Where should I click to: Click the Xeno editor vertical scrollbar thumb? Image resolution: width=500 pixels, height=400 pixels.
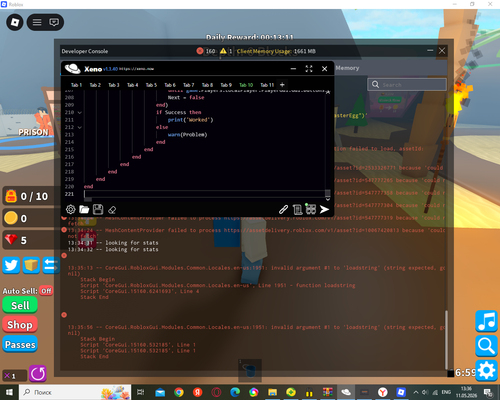pyautogui.click(x=328, y=193)
